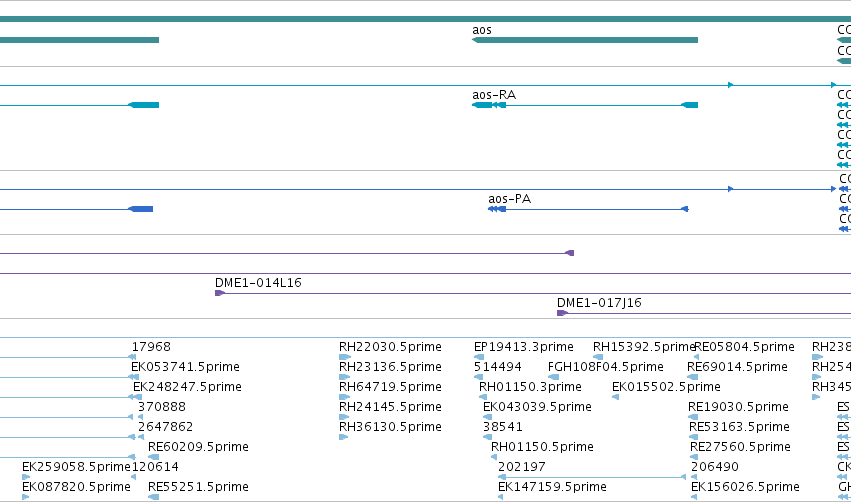
Task: Select the EK015502.5prime feature label
Action: [666, 387]
